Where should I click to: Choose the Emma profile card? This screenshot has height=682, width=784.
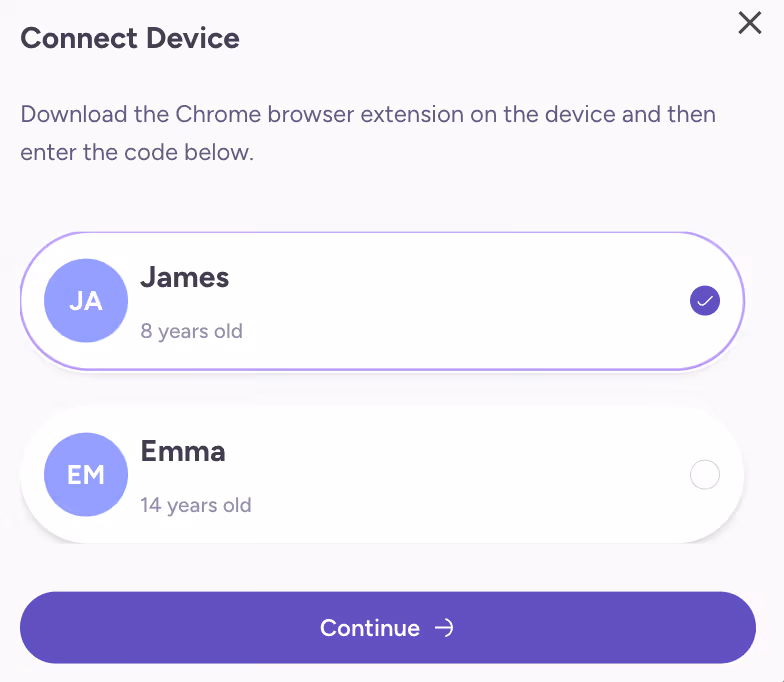click(382, 474)
